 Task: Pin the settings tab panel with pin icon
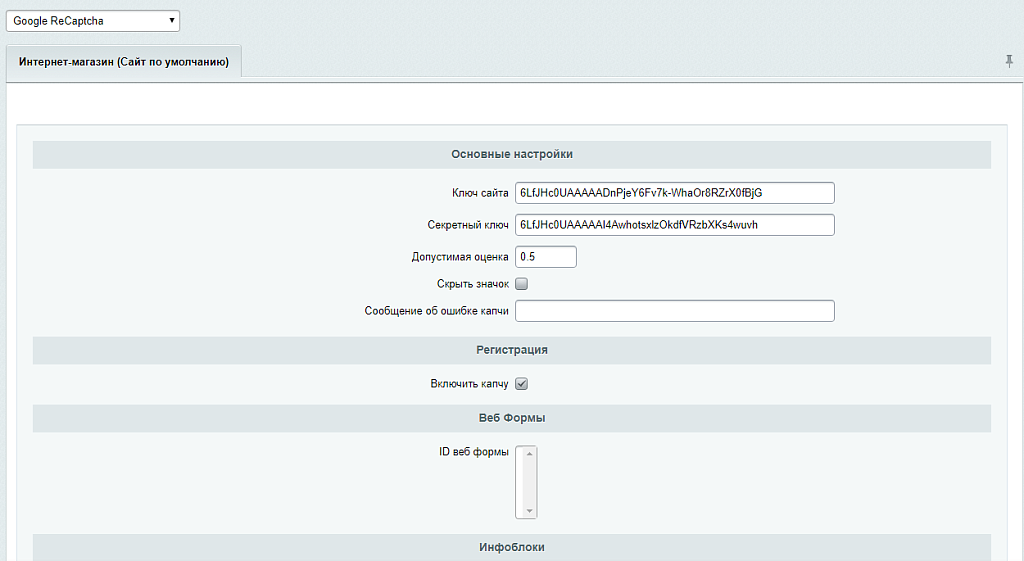[1009, 62]
